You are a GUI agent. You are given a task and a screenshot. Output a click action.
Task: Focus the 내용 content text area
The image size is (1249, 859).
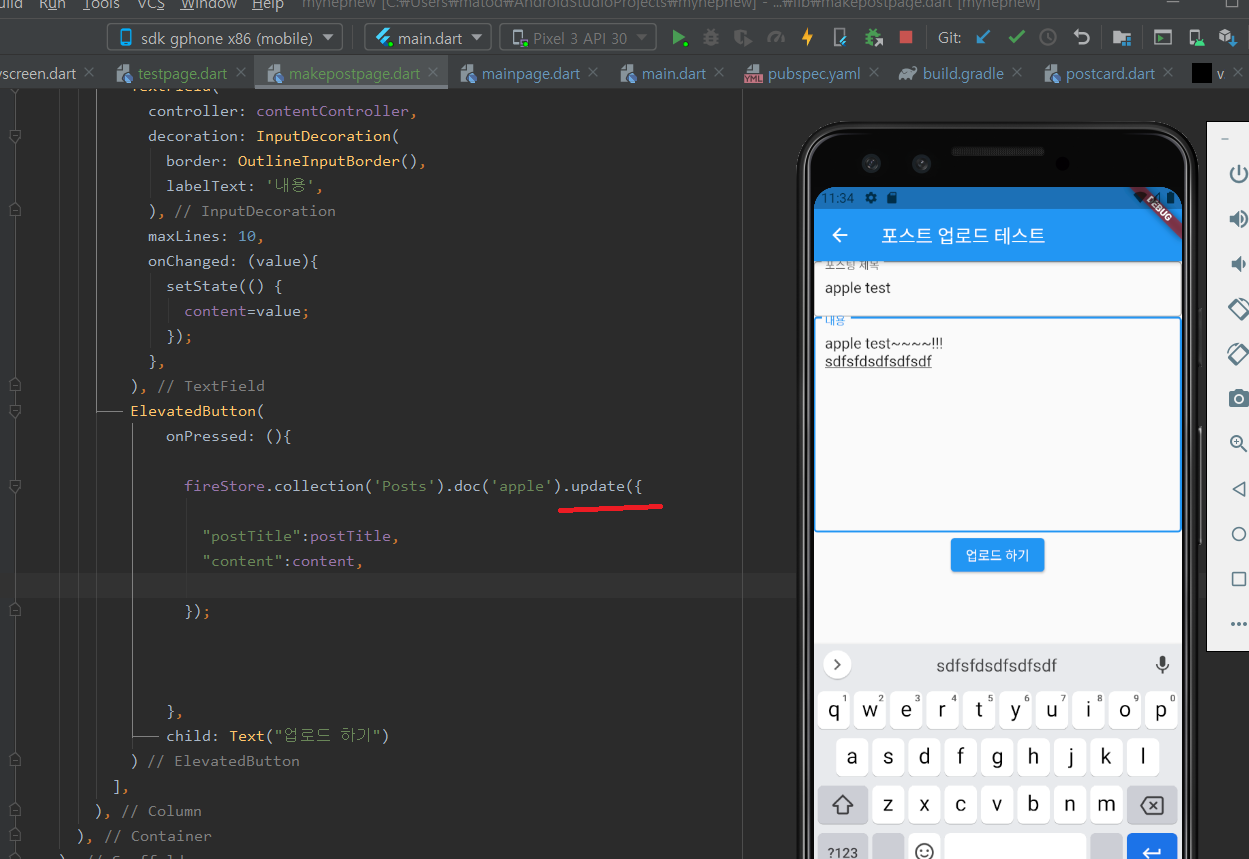click(x=998, y=425)
